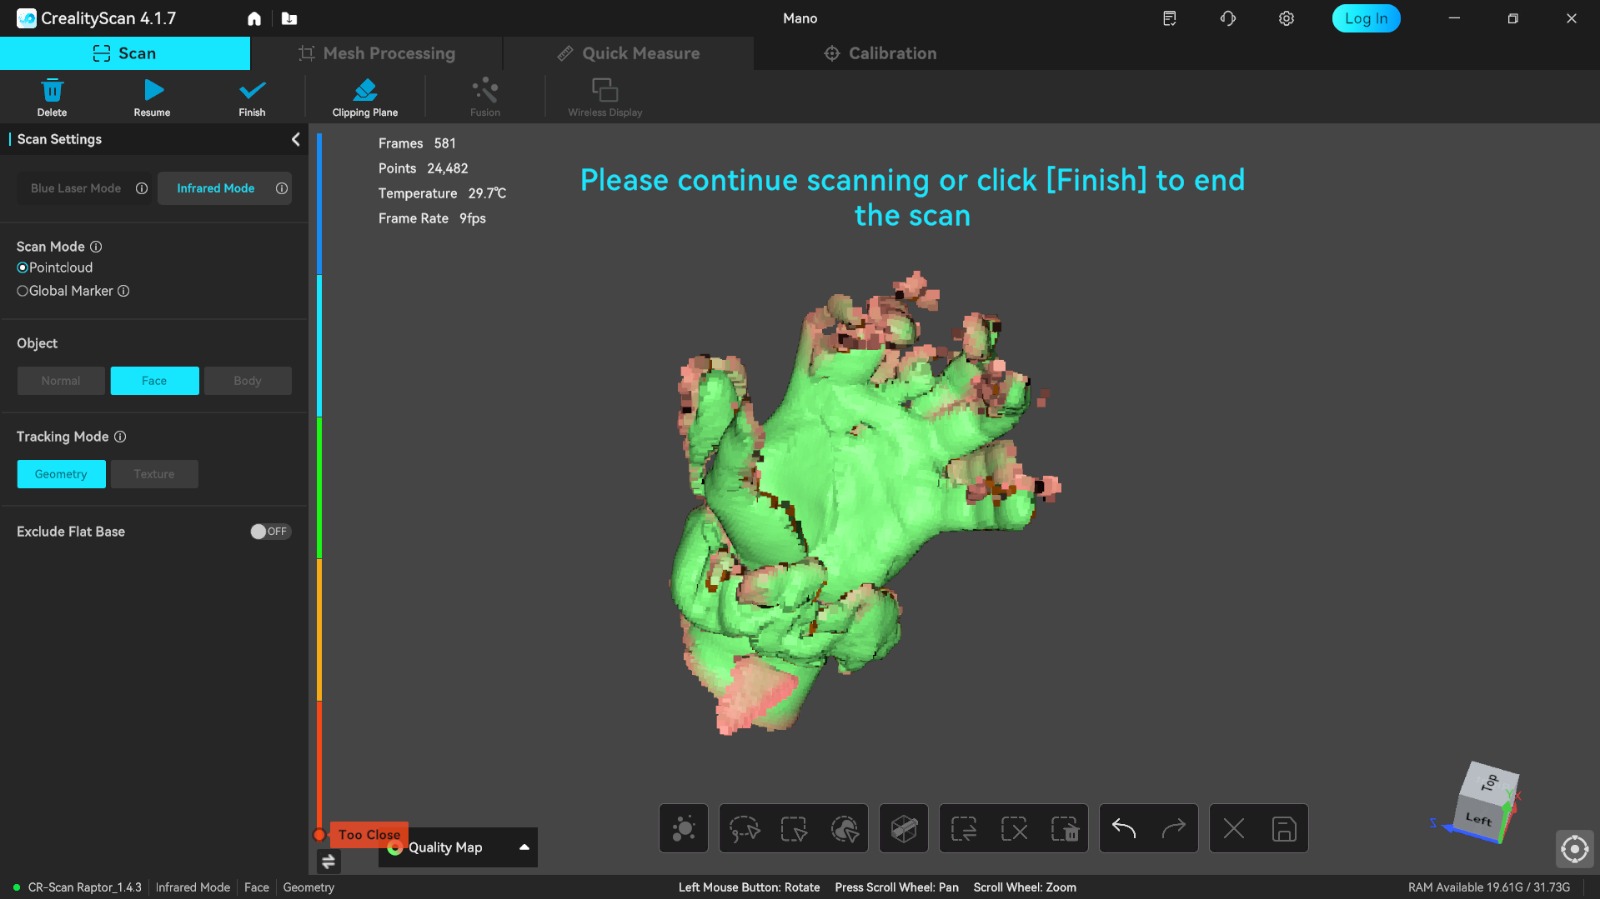
Task: Click the Delete scan trash icon
Action: 52,97
